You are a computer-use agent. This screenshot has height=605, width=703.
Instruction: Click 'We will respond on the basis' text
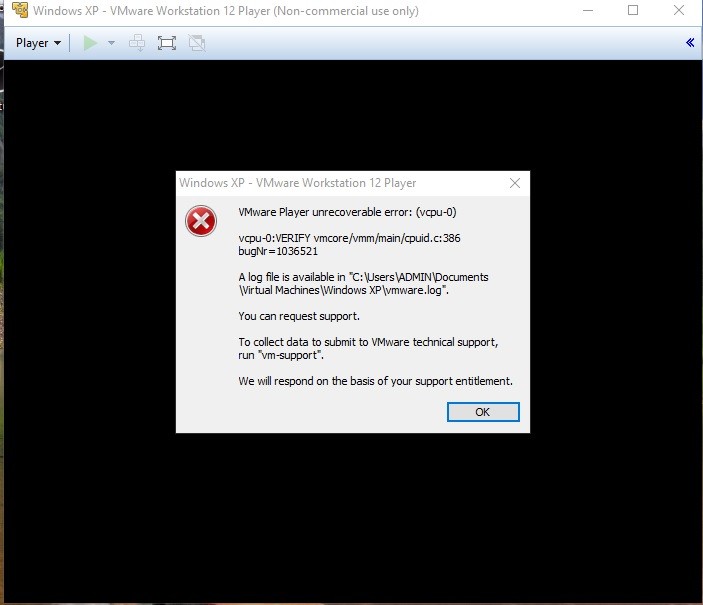coord(375,381)
